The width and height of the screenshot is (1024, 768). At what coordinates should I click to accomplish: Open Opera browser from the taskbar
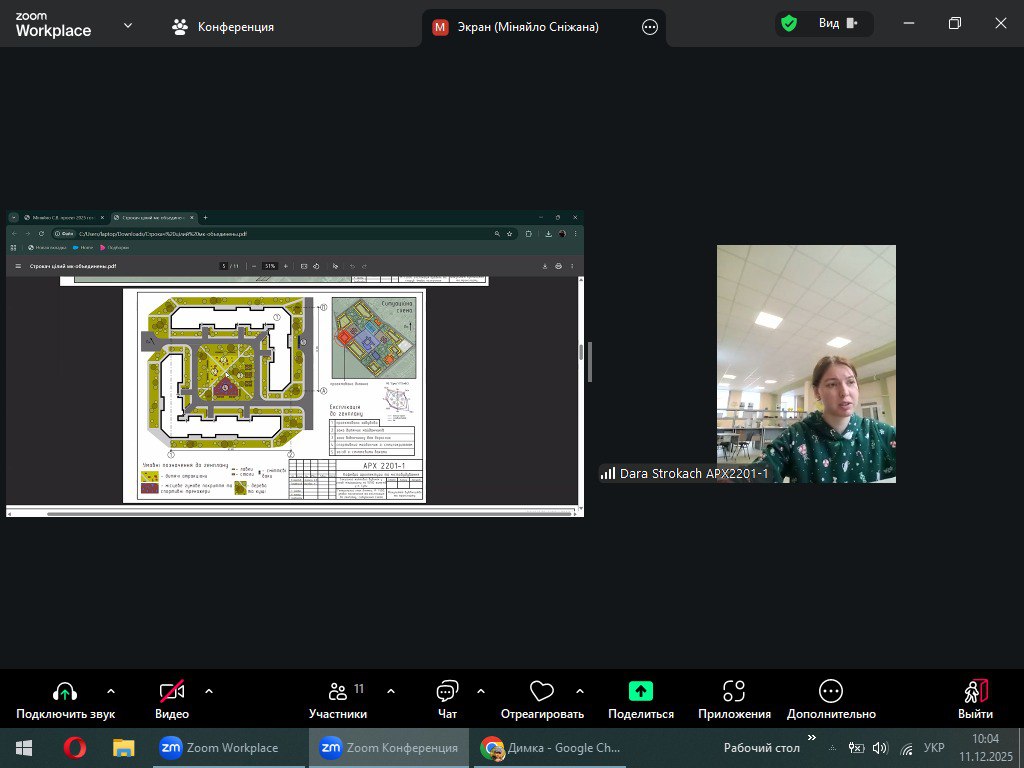pos(74,748)
